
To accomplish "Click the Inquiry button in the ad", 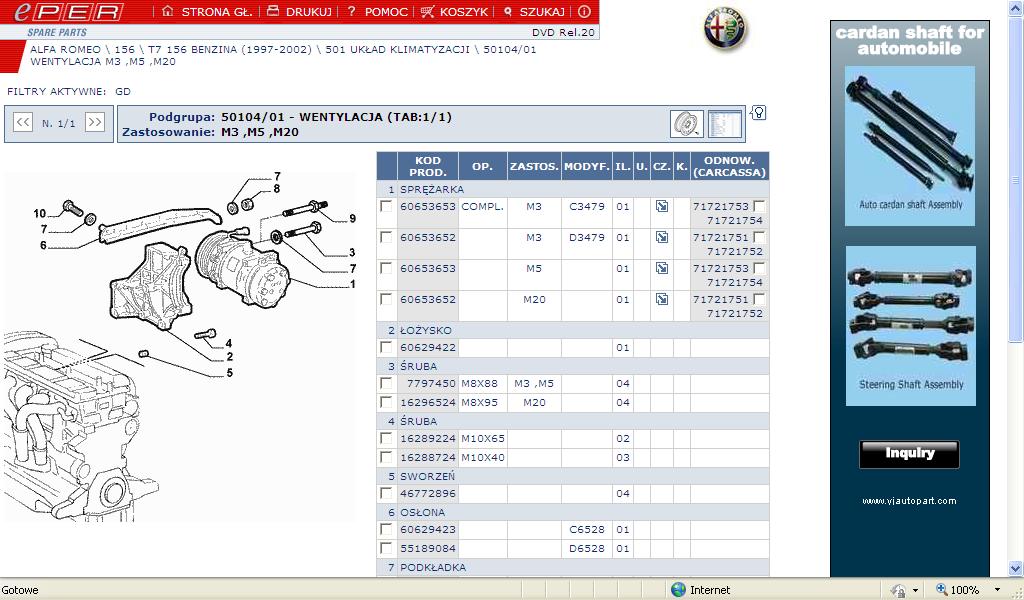I will pos(909,454).
